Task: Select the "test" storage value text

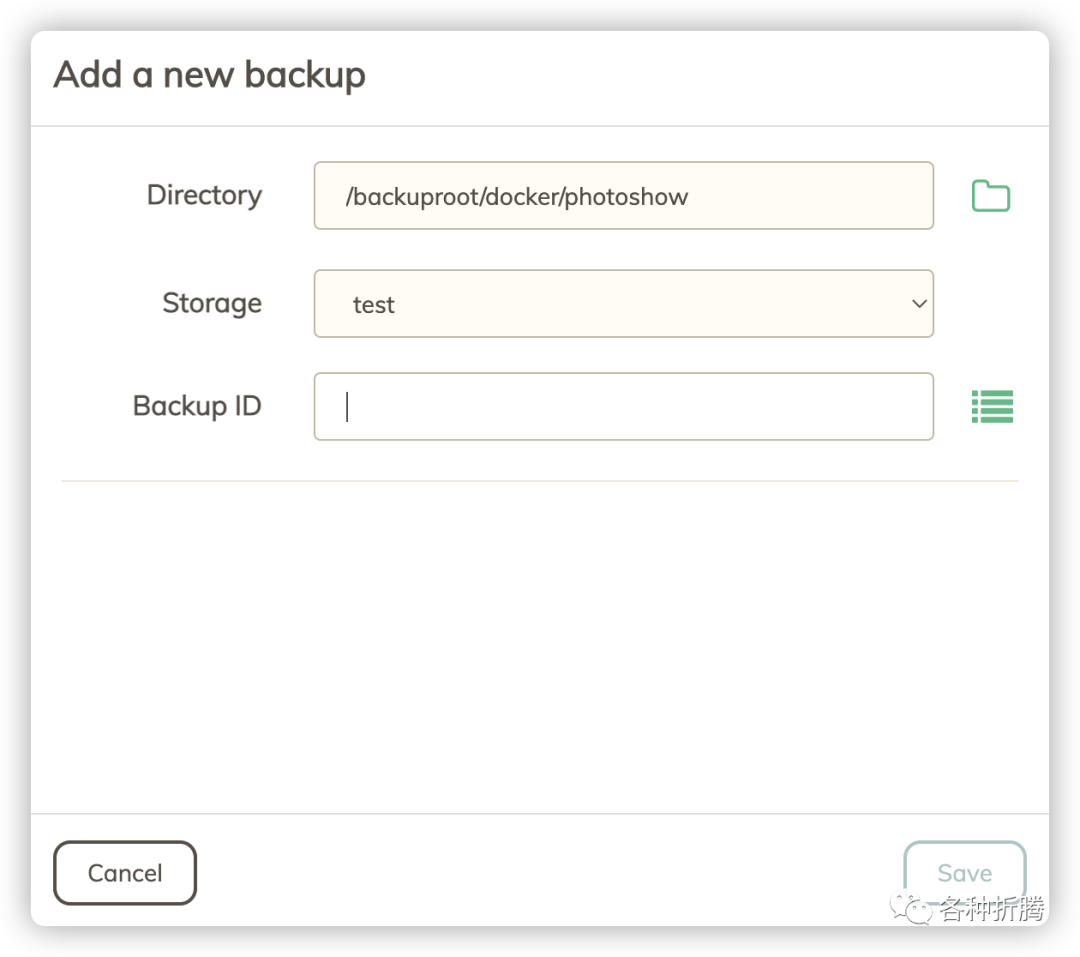Action: click(x=374, y=305)
